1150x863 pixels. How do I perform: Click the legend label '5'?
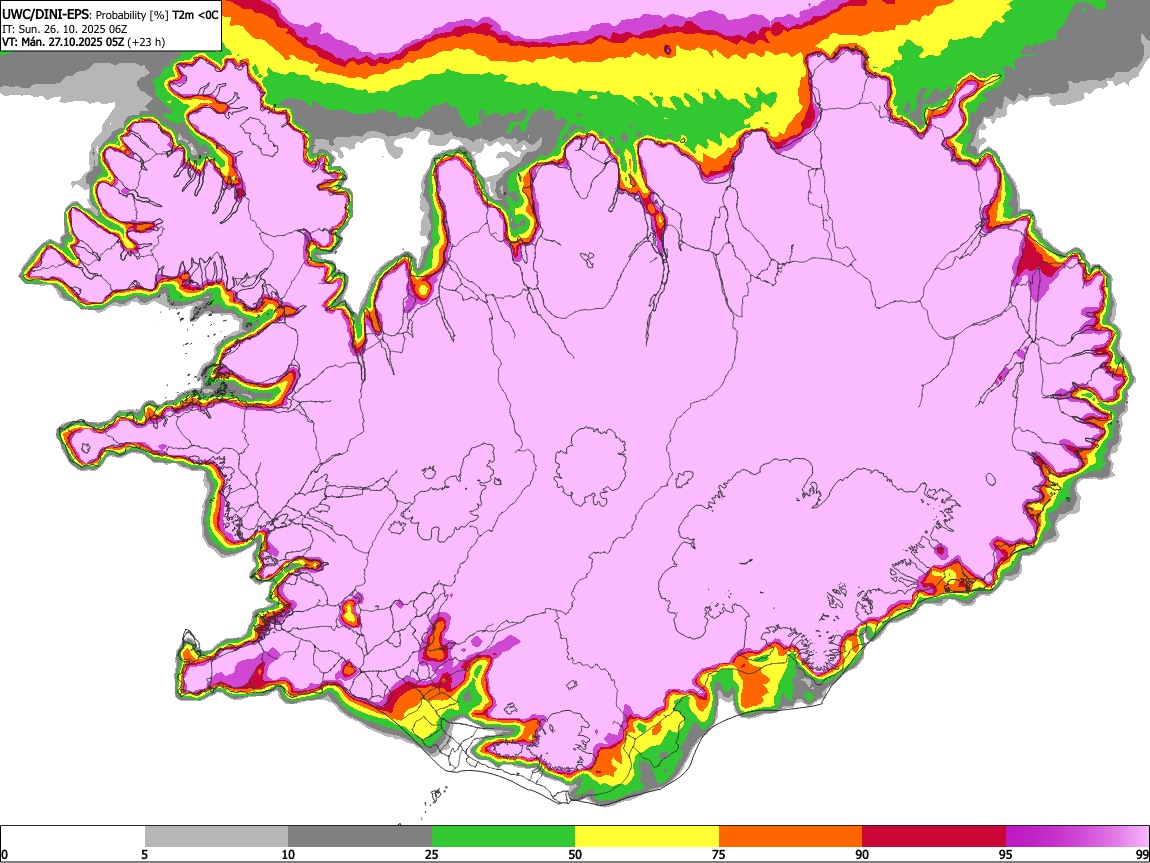(144, 855)
